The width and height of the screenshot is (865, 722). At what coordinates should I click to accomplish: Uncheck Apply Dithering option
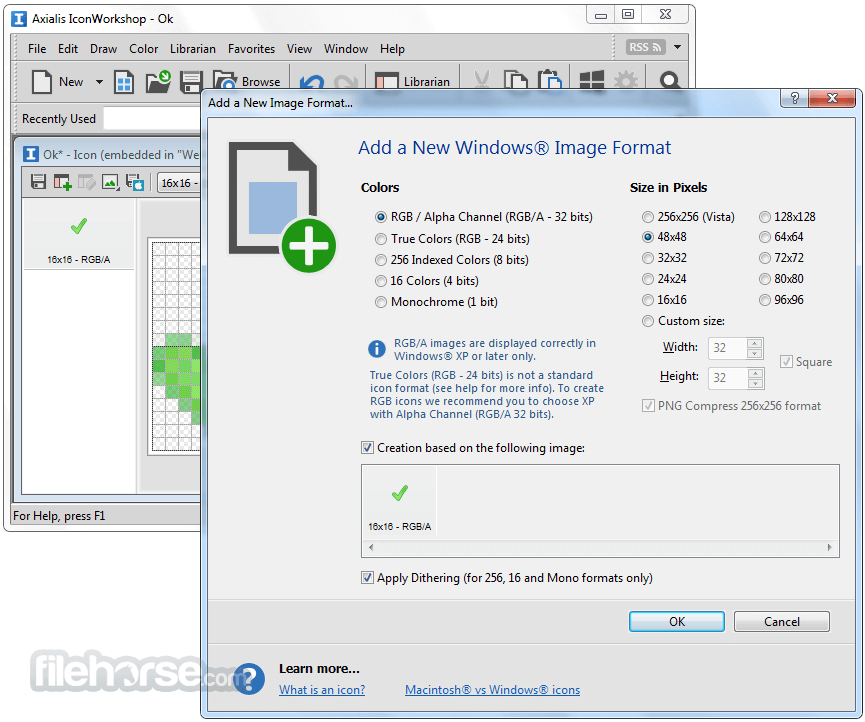368,577
